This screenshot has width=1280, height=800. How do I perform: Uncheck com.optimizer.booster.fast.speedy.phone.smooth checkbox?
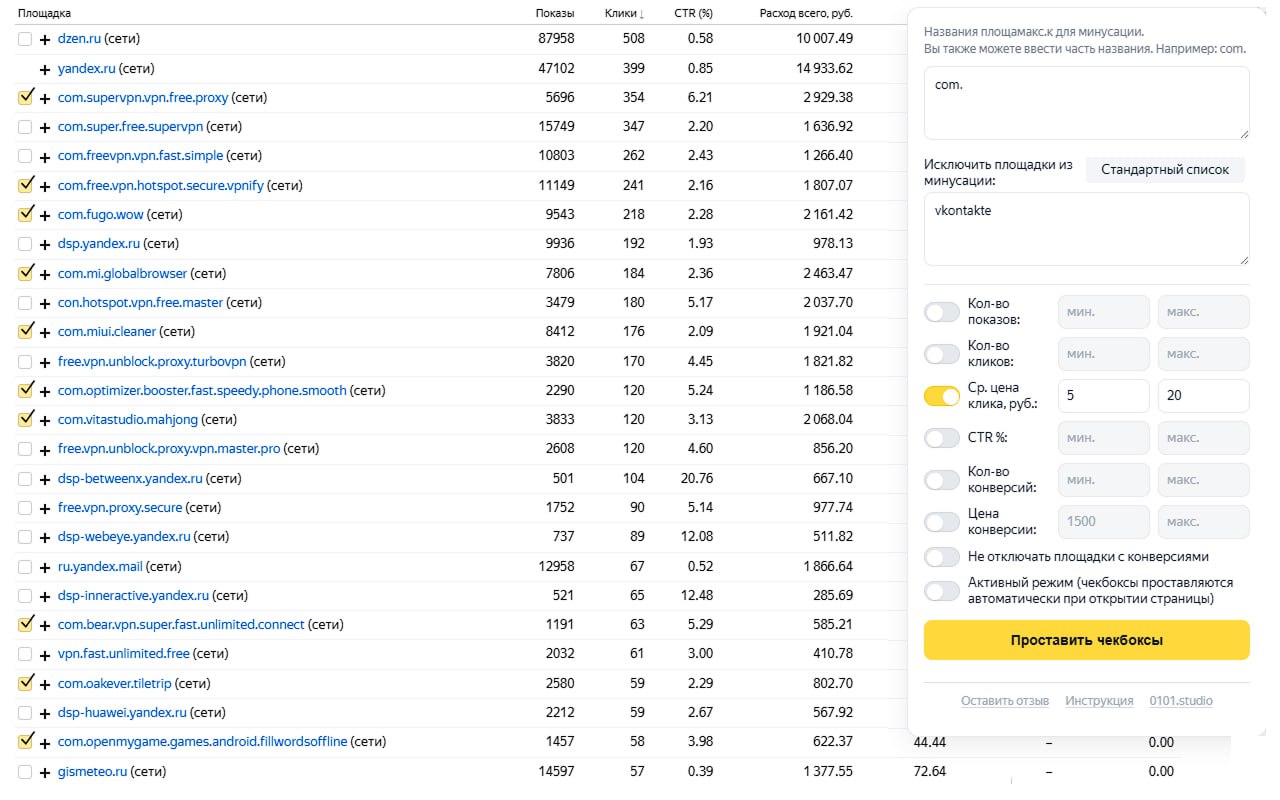25,390
